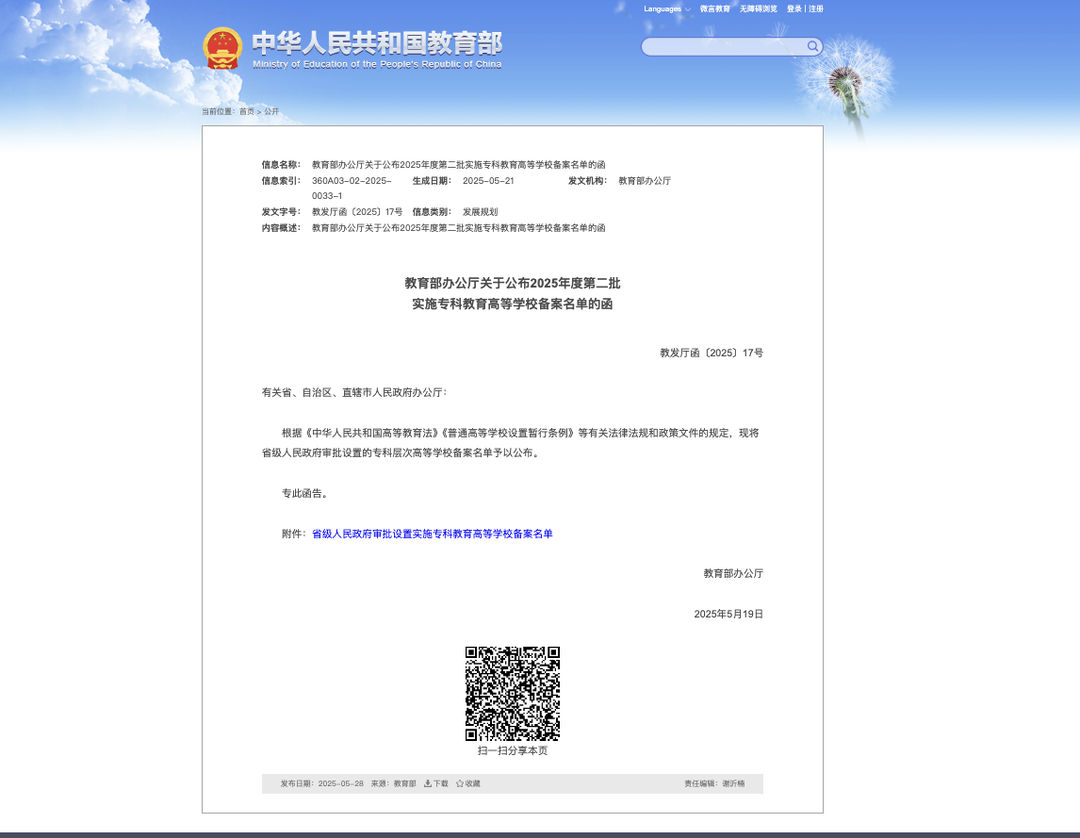This screenshot has height=838, width=1080.
Task: Click the 中华人民共和国教育部 site title
Action: [376, 43]
